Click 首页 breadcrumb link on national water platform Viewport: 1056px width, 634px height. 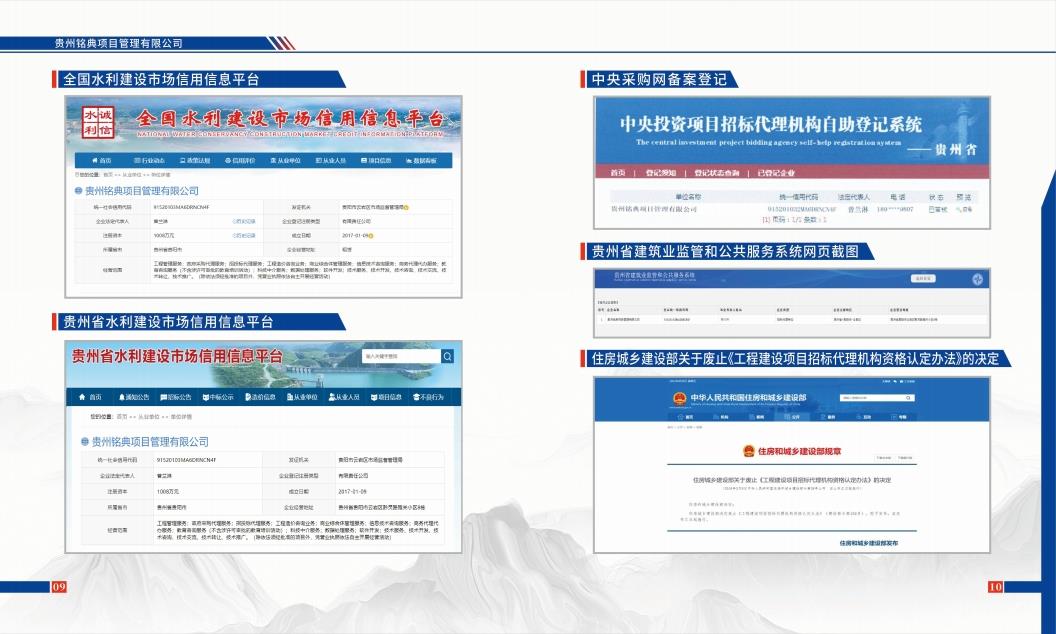[108, 175]
